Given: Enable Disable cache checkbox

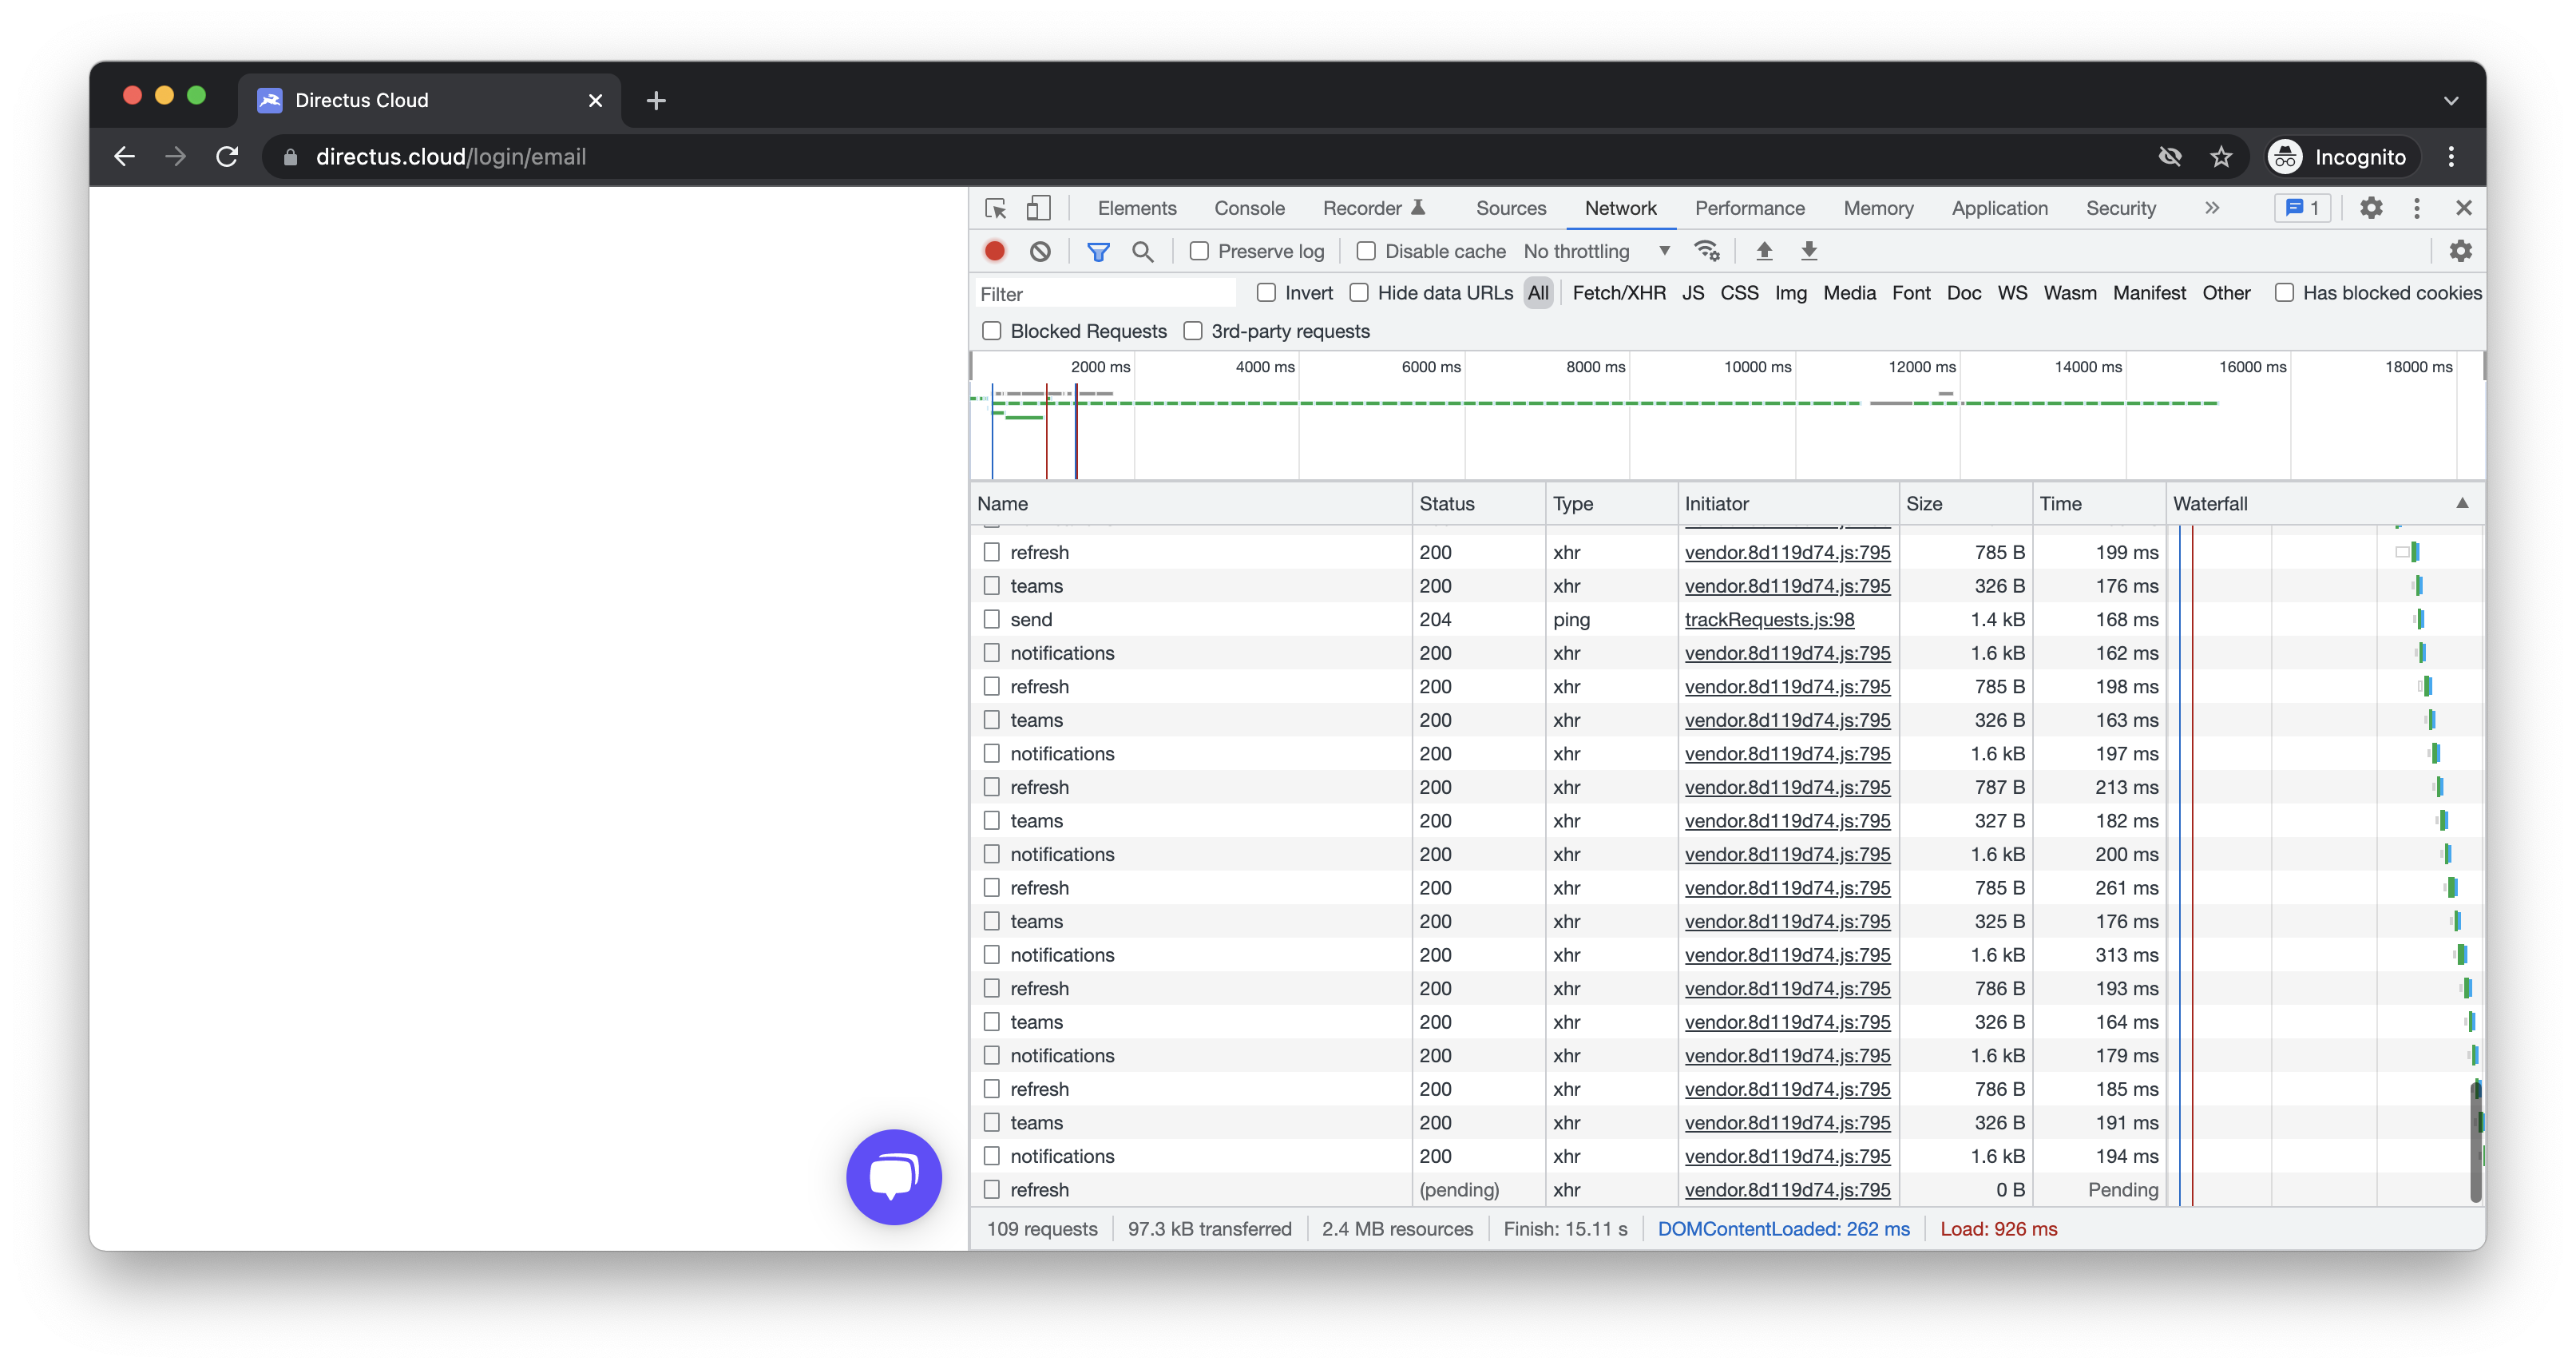Looking at the screenshot, I should 1366,252.
